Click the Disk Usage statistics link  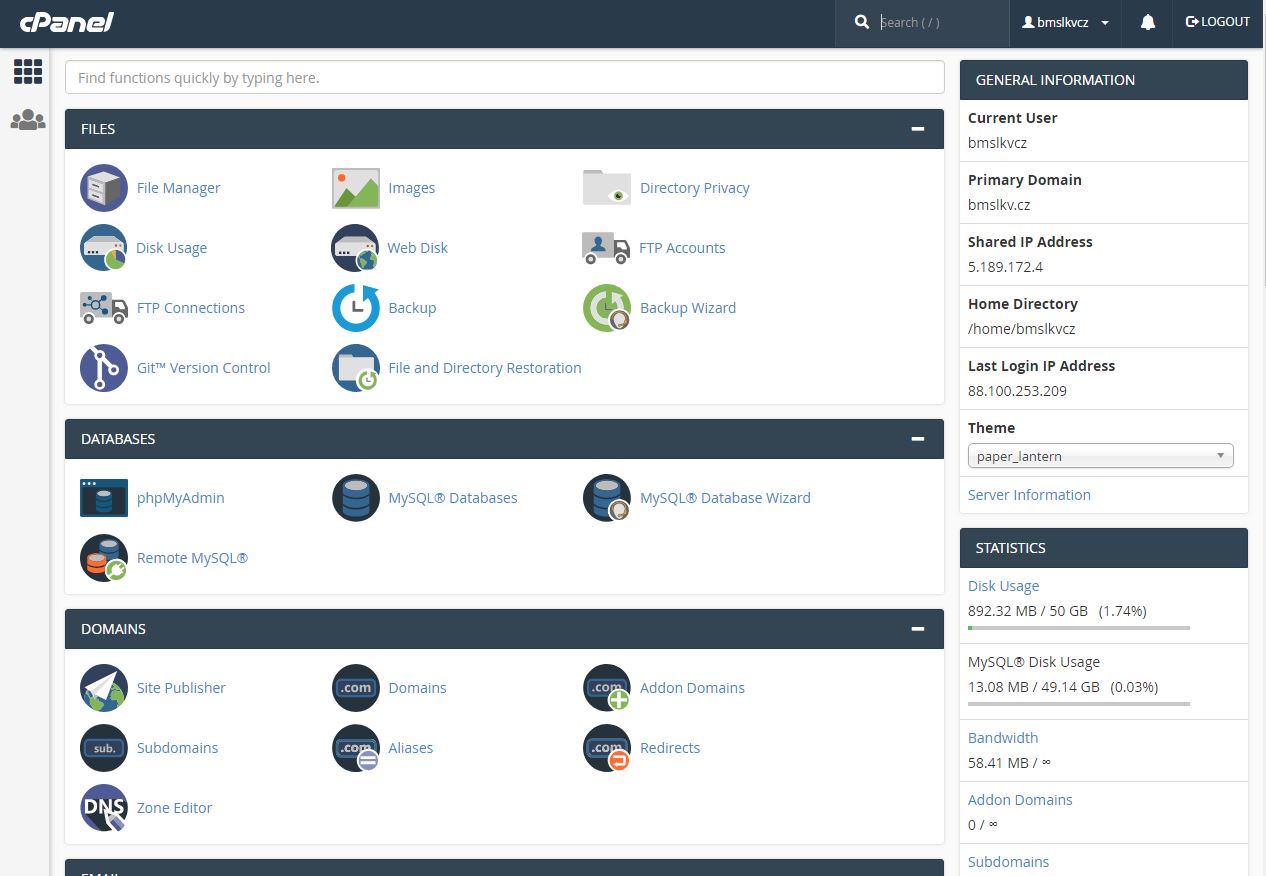point(1003,586)
